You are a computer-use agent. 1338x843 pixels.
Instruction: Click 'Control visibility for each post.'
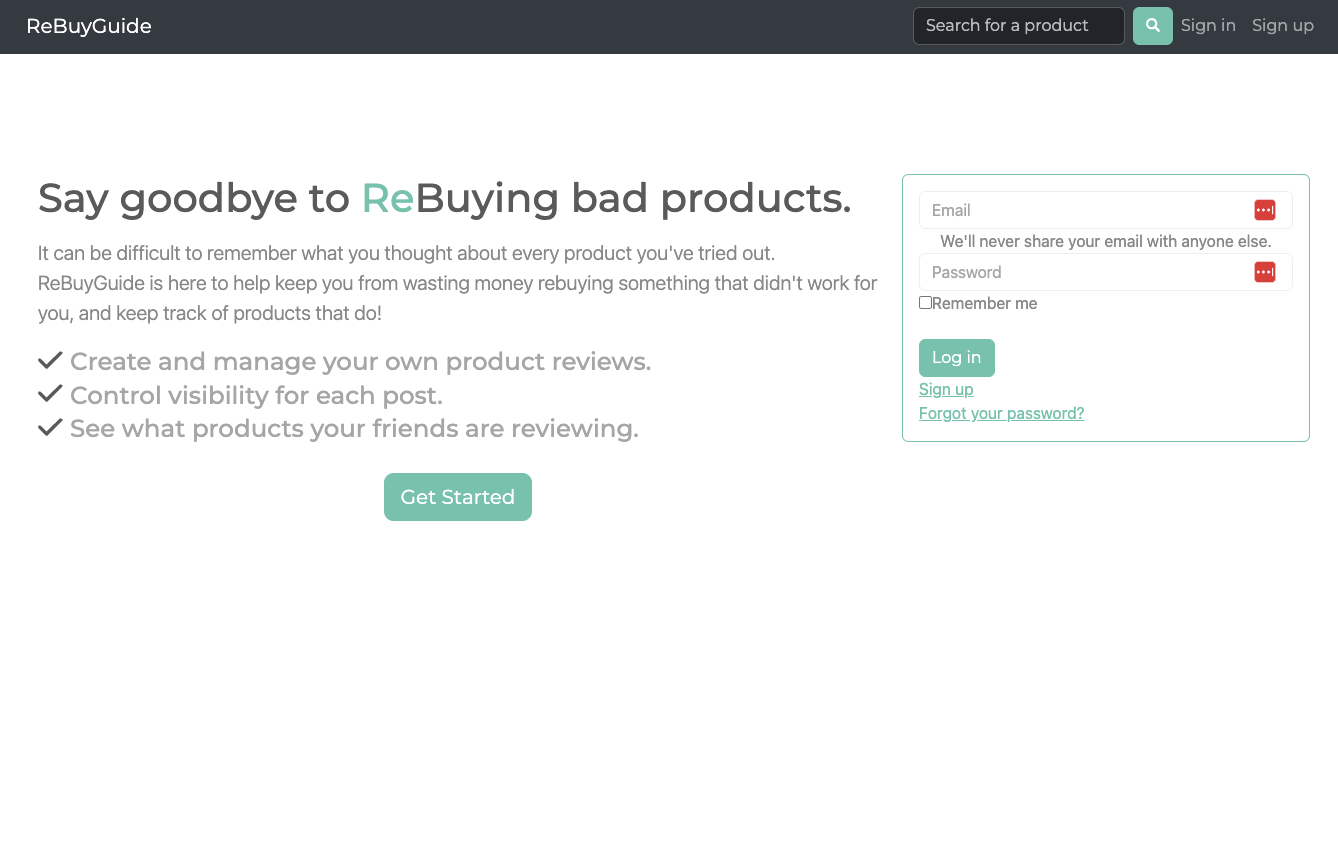pos(256,396)
